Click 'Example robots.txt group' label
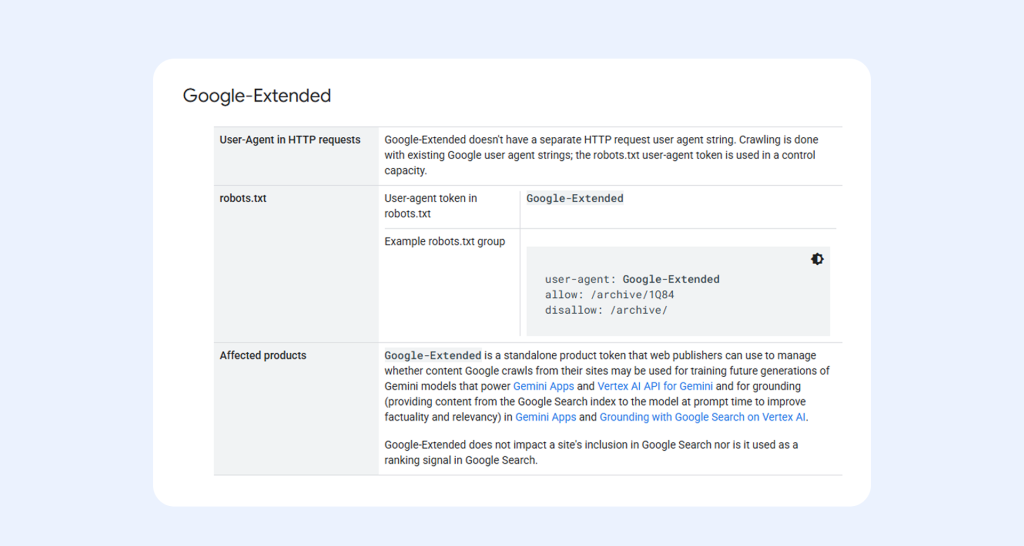The height and width of the screenshot is (546, 1024). click(445, 242)
